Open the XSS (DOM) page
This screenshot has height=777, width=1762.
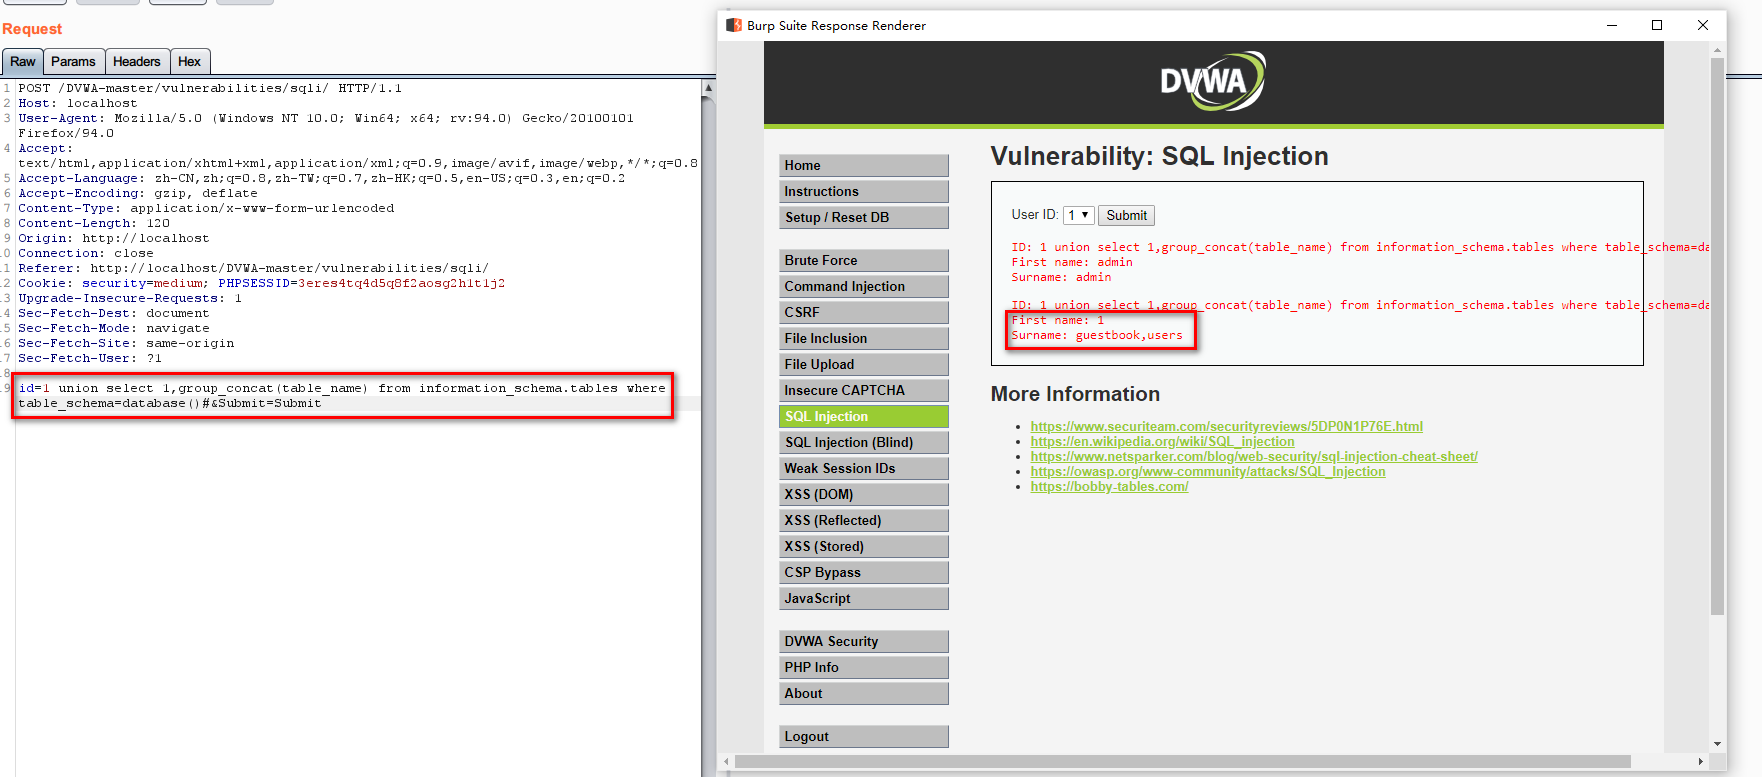(864, 495)
